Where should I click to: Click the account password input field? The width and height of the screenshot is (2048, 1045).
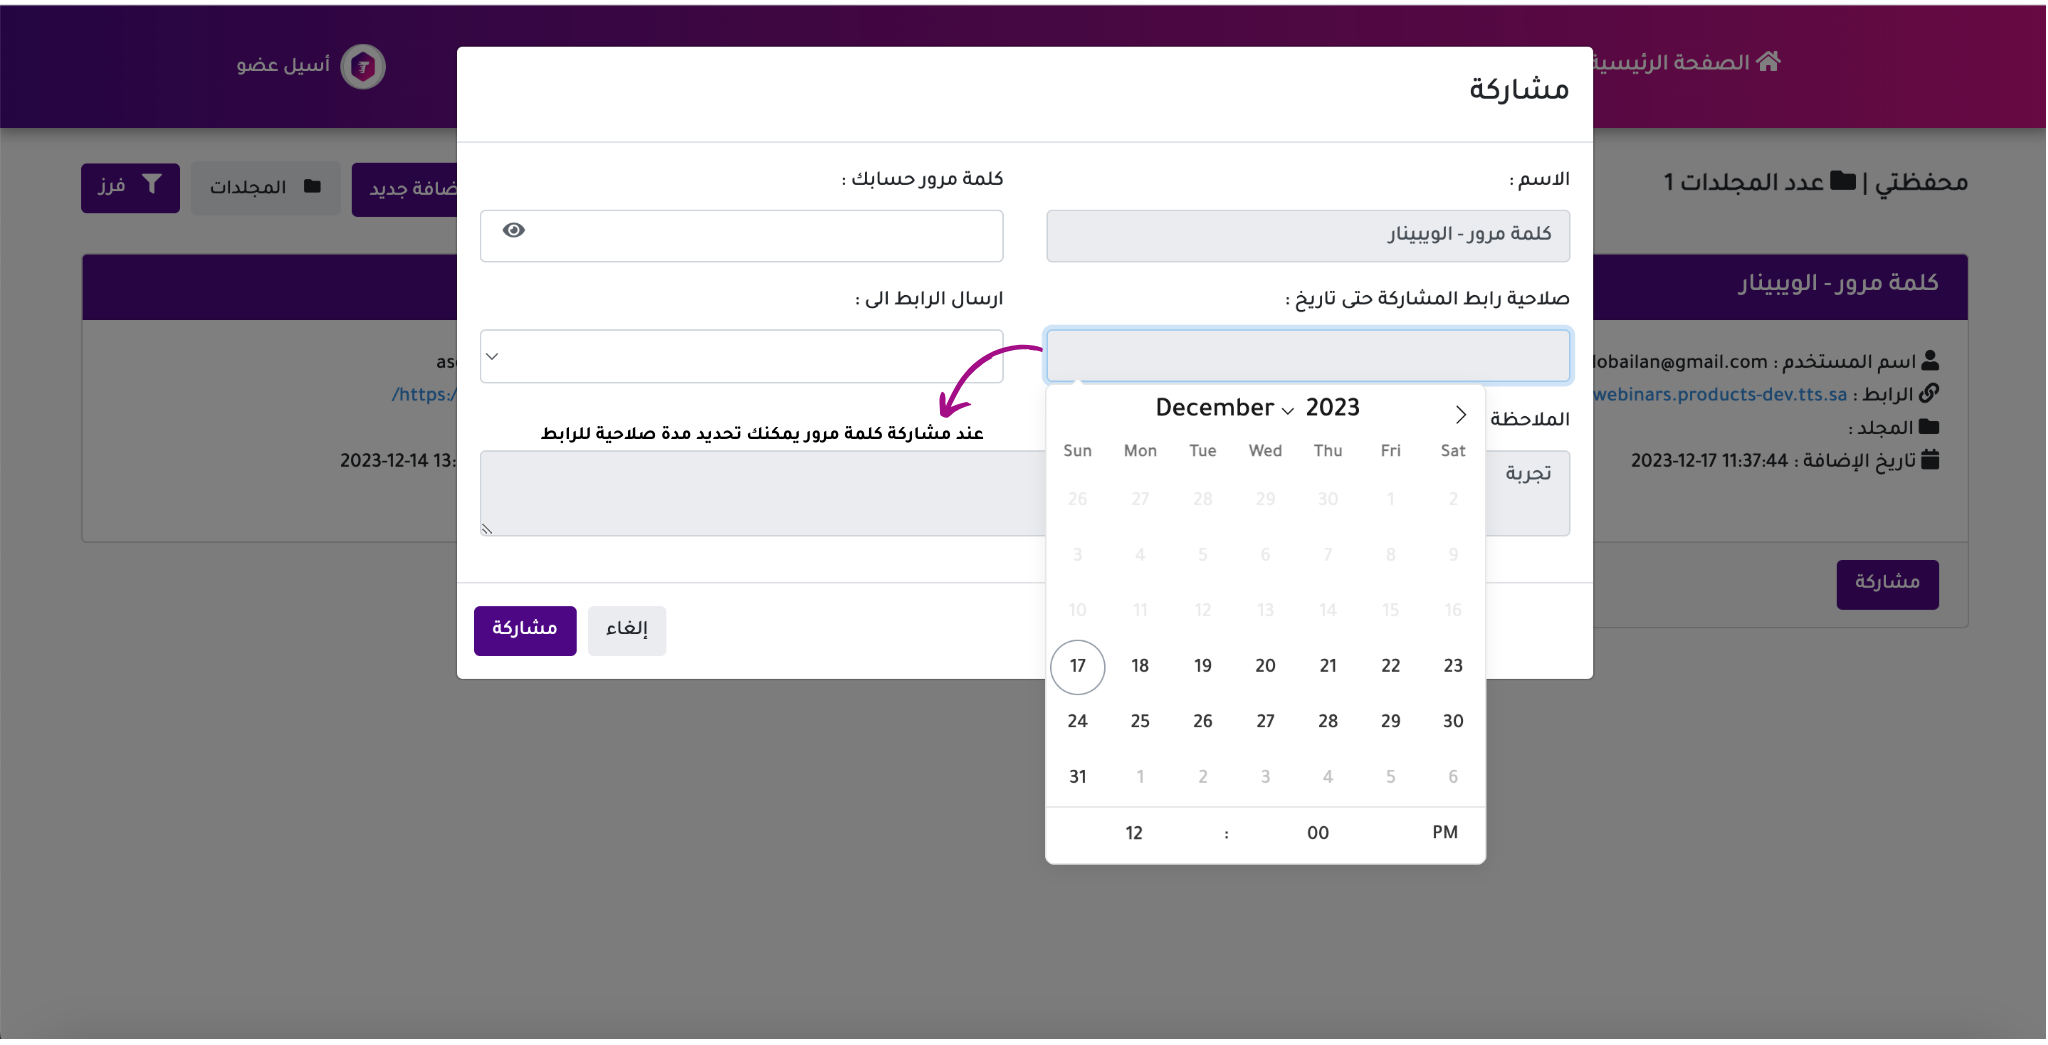[x=760, y=236]
